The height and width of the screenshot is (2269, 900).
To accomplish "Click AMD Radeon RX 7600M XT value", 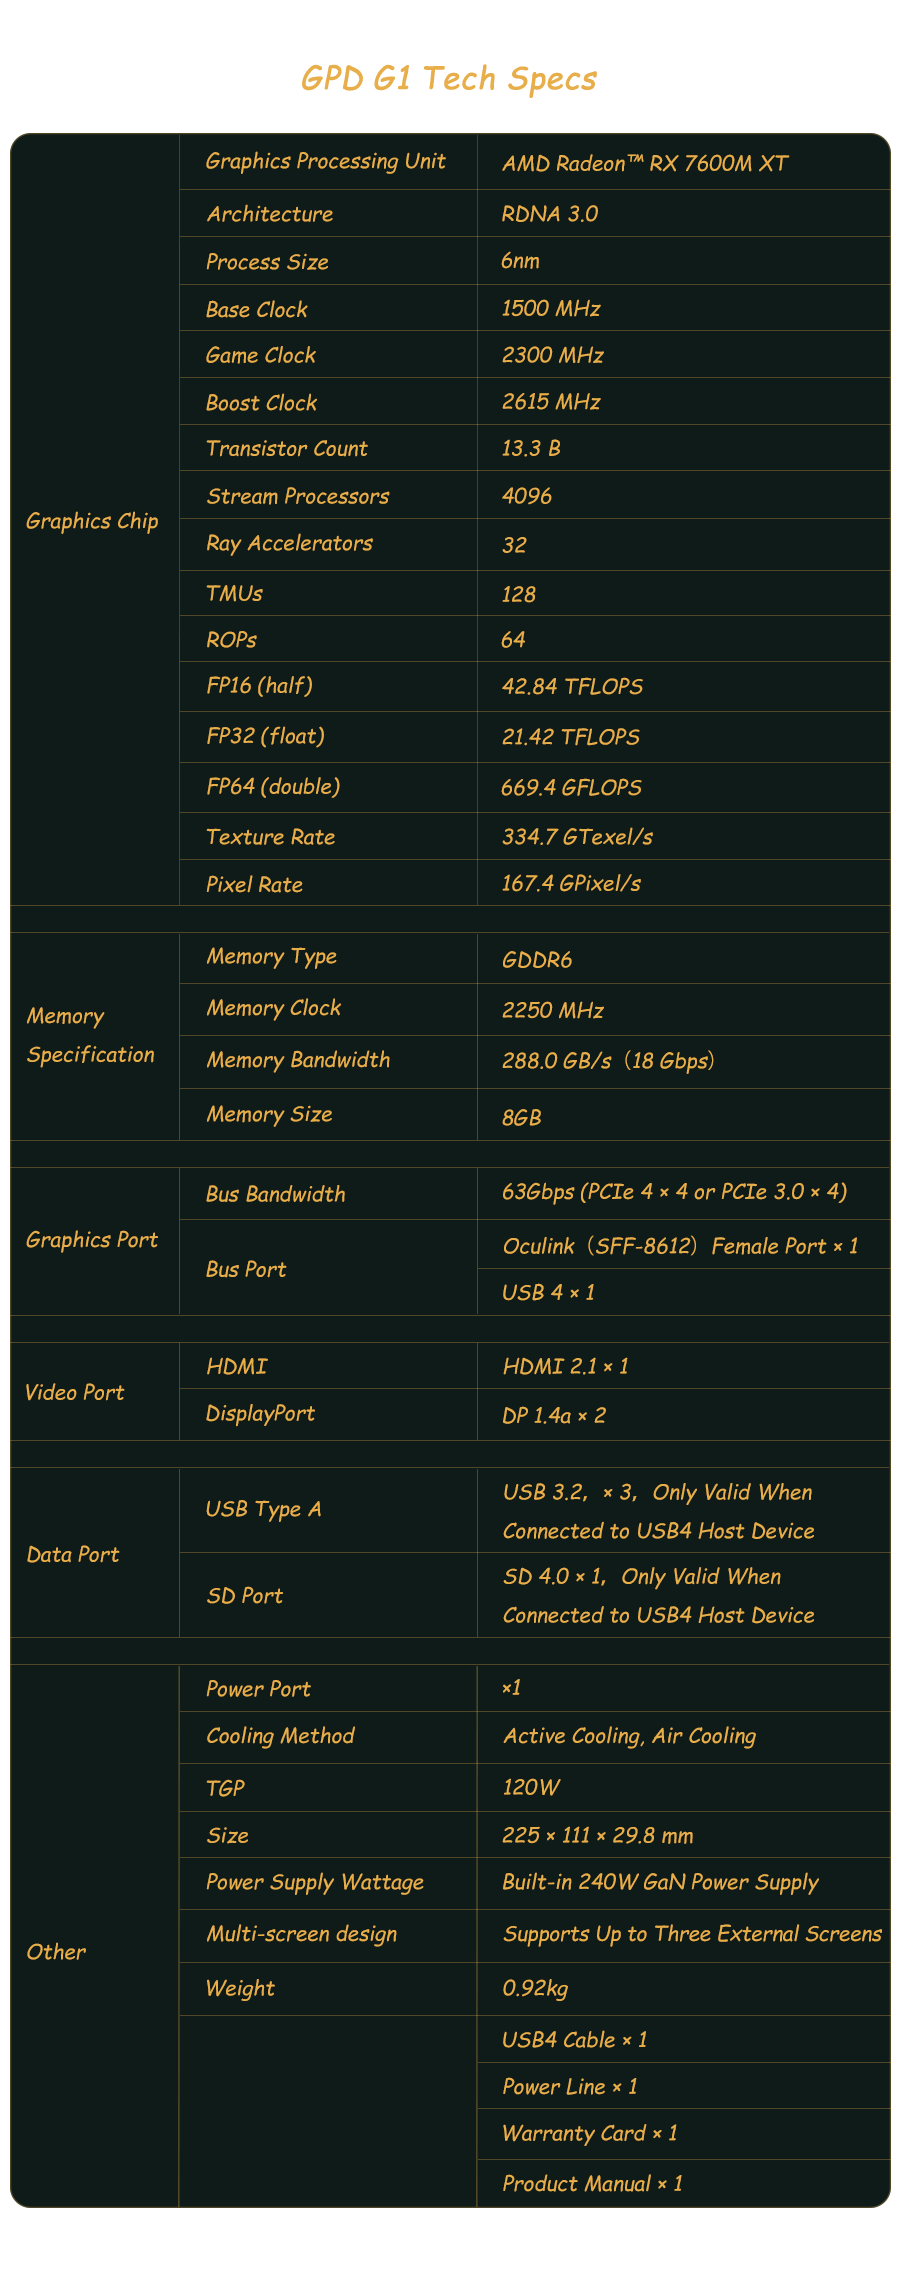I will [645, 163].
